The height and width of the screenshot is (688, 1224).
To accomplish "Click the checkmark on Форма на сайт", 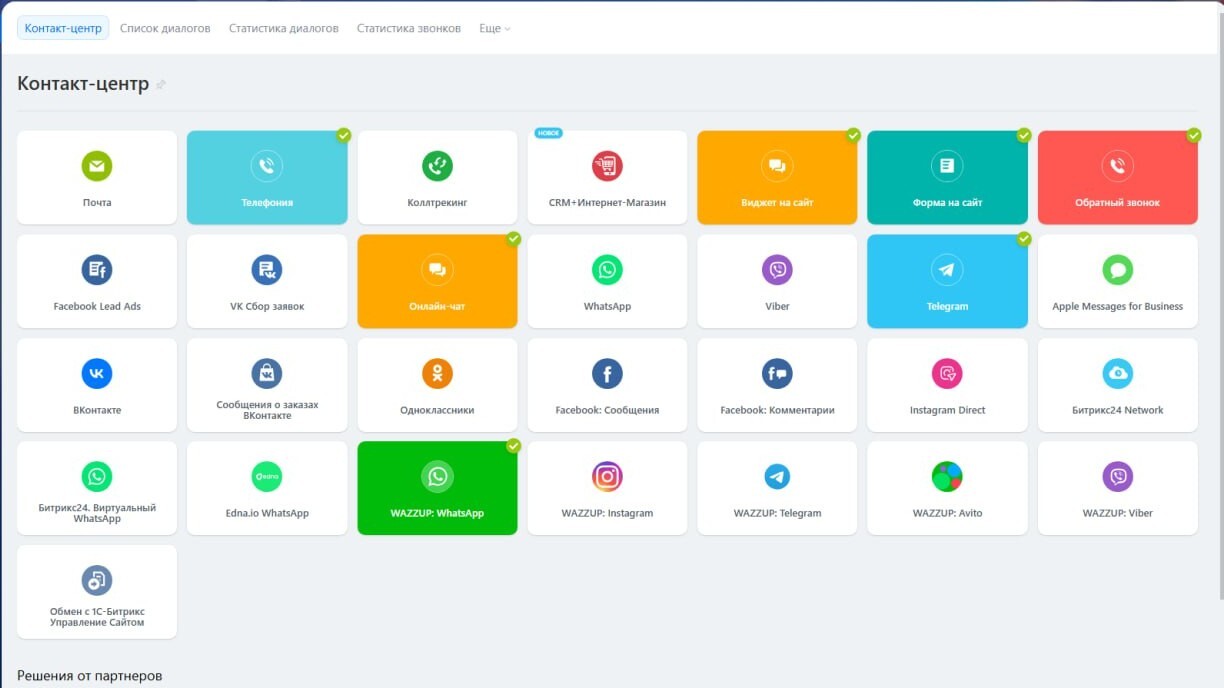I will tap(1024, 135).
